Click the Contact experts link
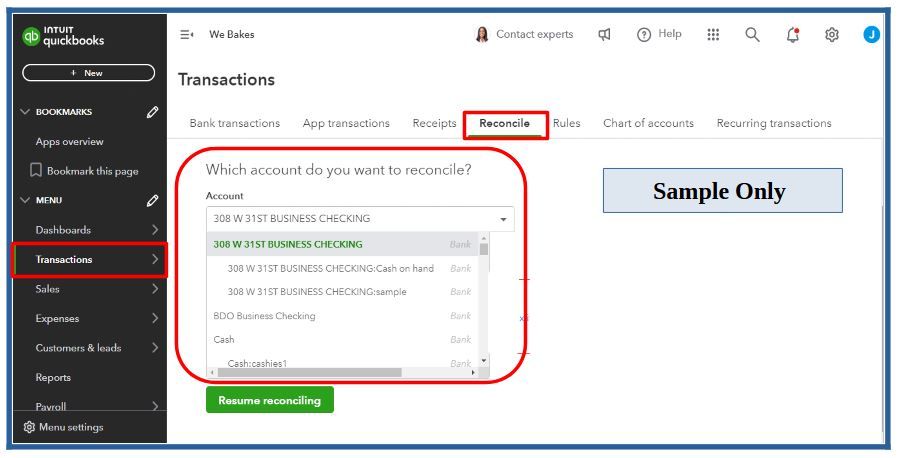This screenshot has height=458, width=898. (x=534, y=34)
